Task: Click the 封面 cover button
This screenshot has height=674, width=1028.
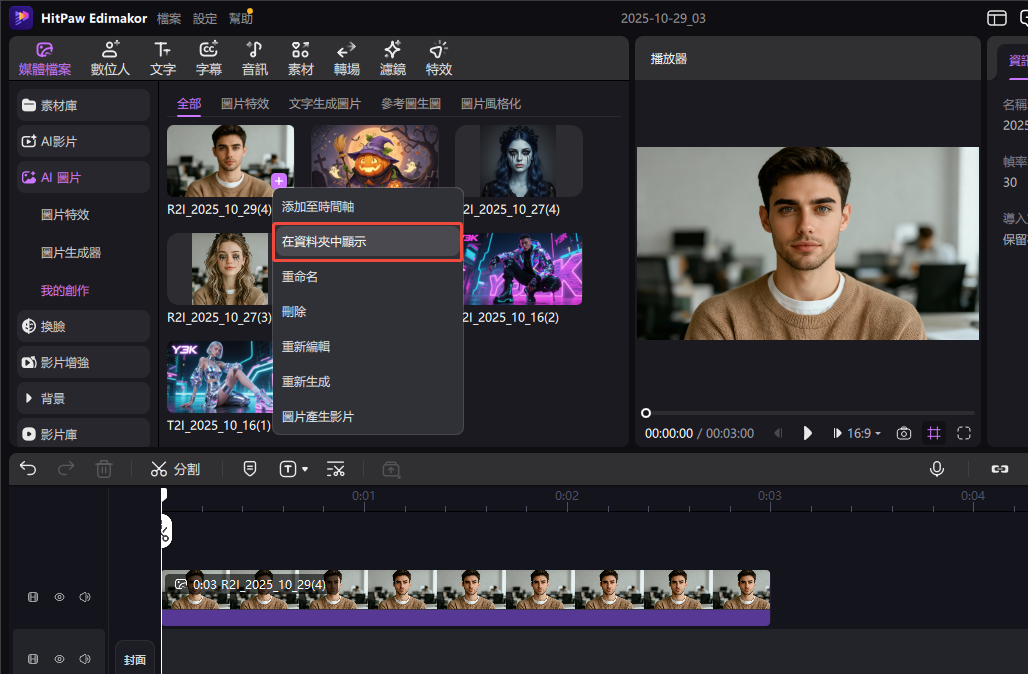Action: coord(135,659)
